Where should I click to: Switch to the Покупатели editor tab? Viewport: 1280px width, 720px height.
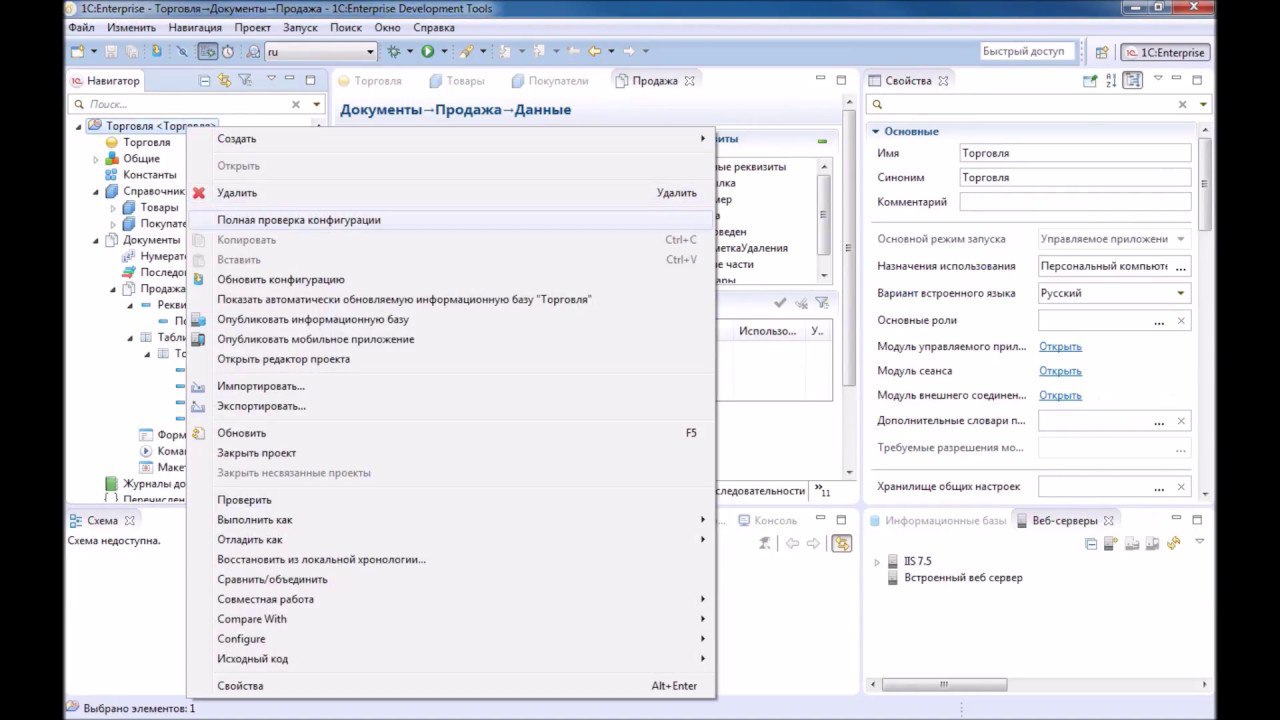point(548,81)
